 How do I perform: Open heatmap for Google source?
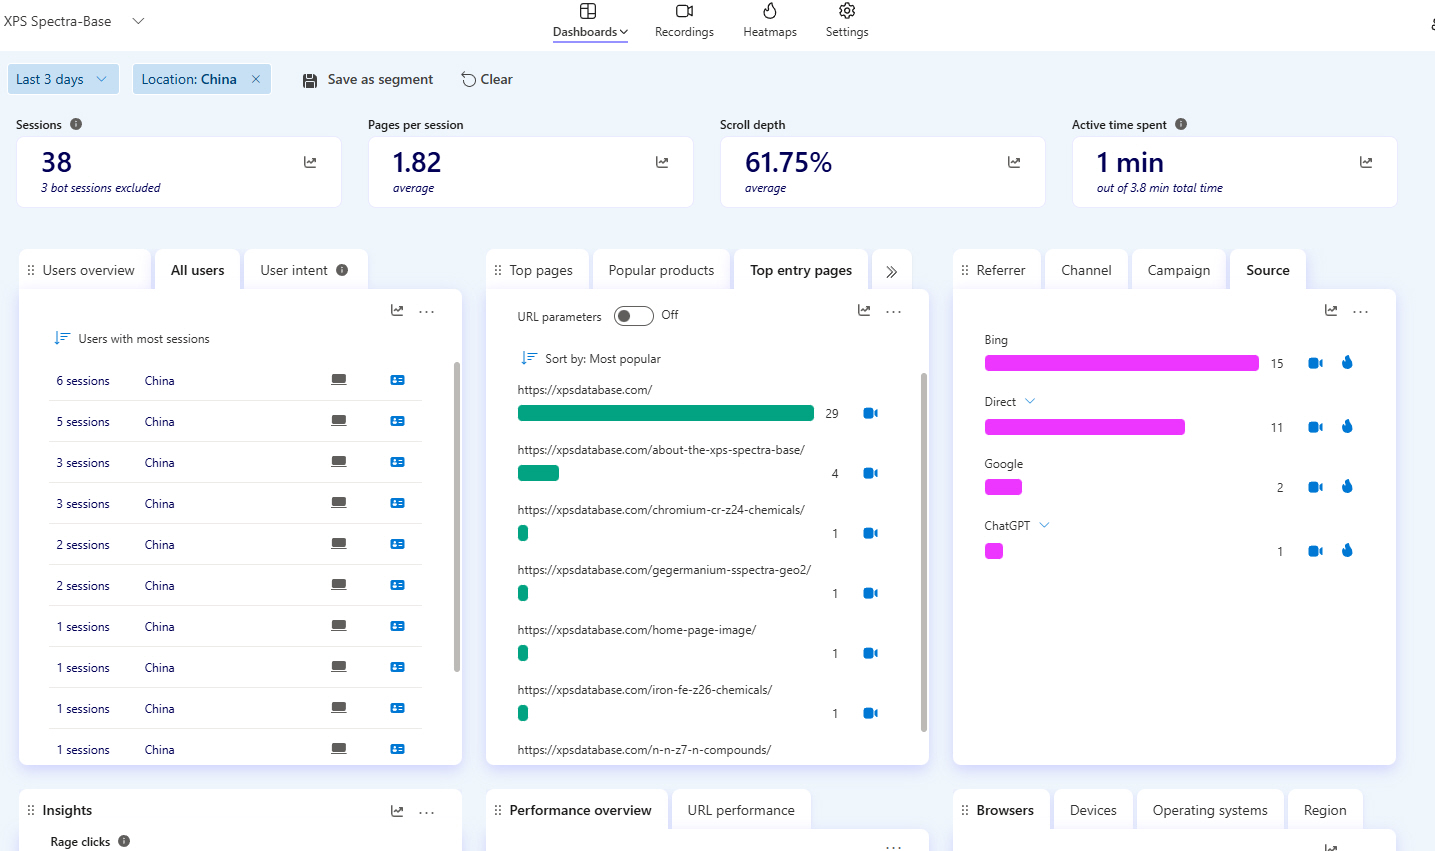[x=1347, y=487]
